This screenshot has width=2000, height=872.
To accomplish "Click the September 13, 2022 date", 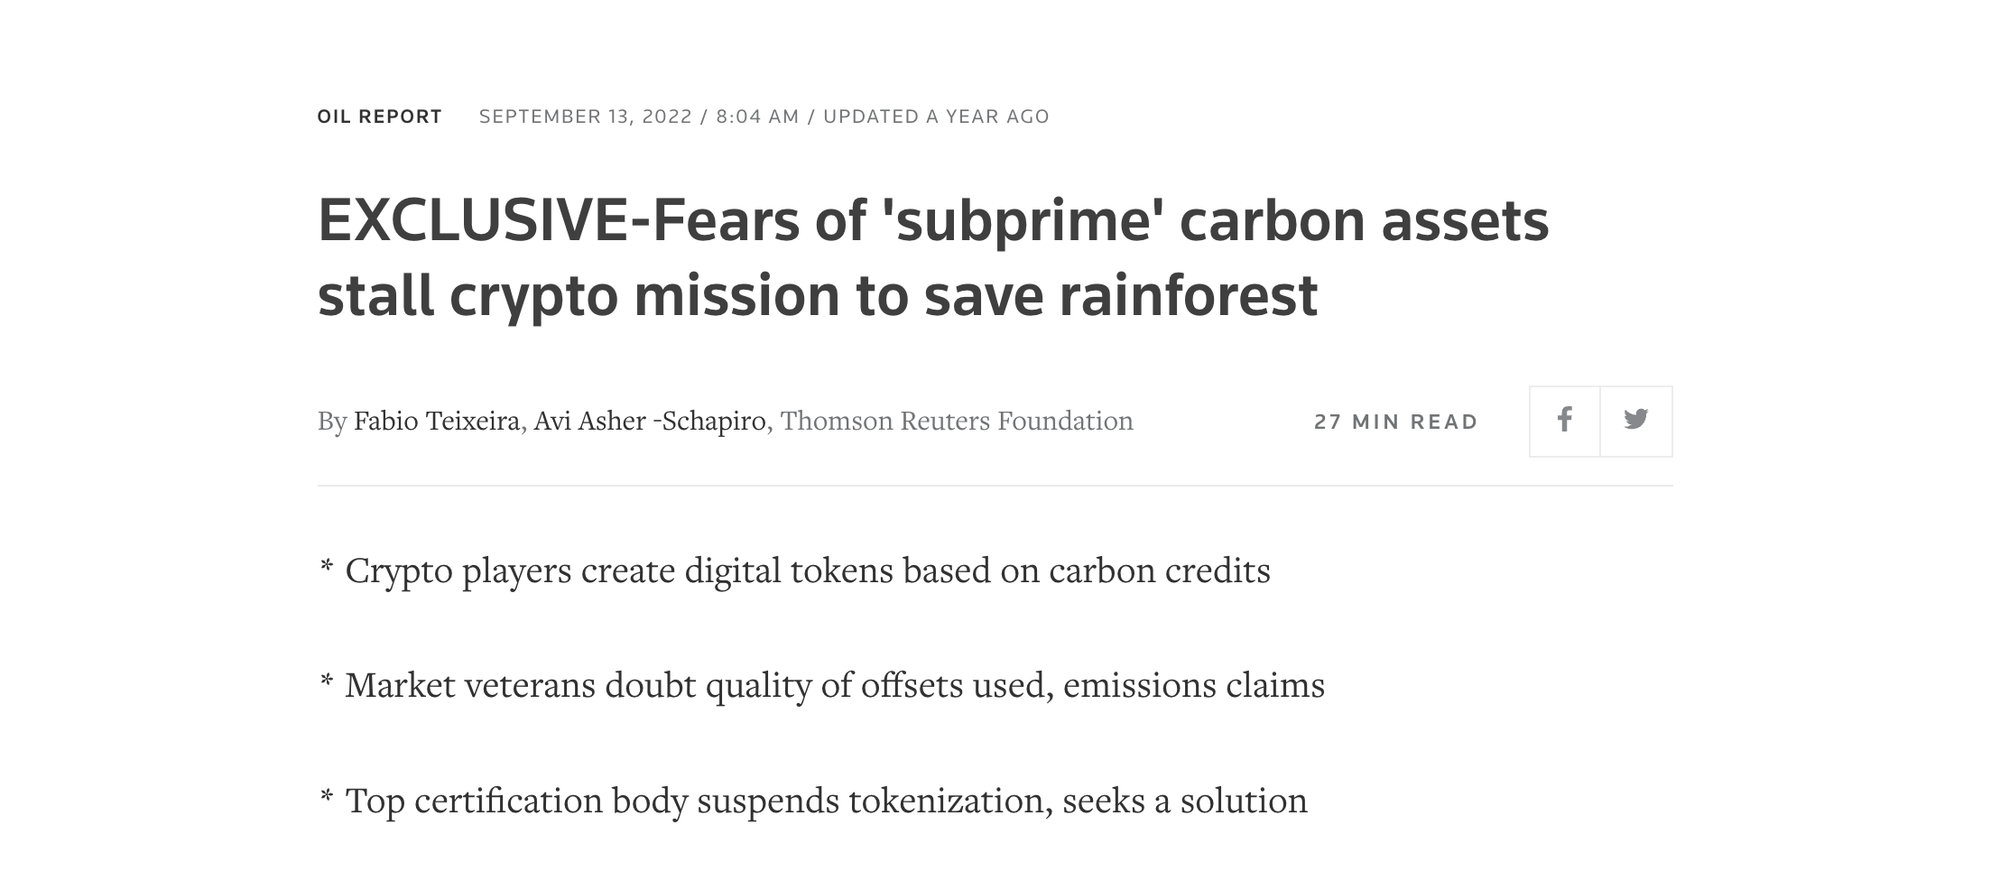I will [585, 117].
